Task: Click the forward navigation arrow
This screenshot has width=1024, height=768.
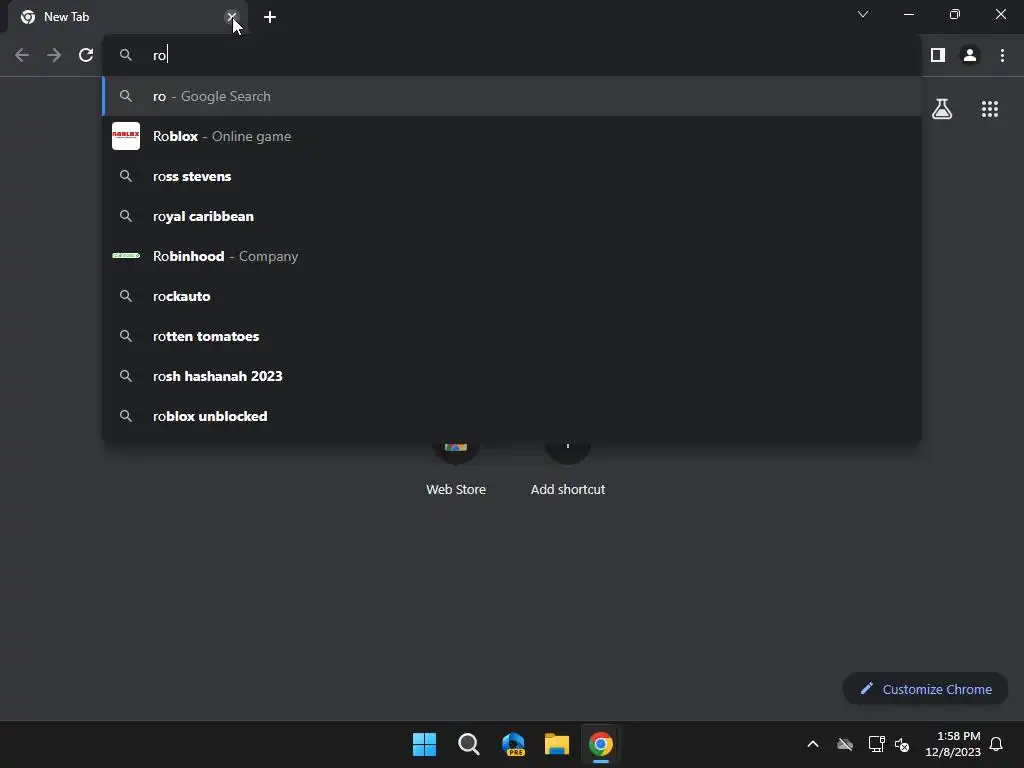Action: tap(54, 56)
